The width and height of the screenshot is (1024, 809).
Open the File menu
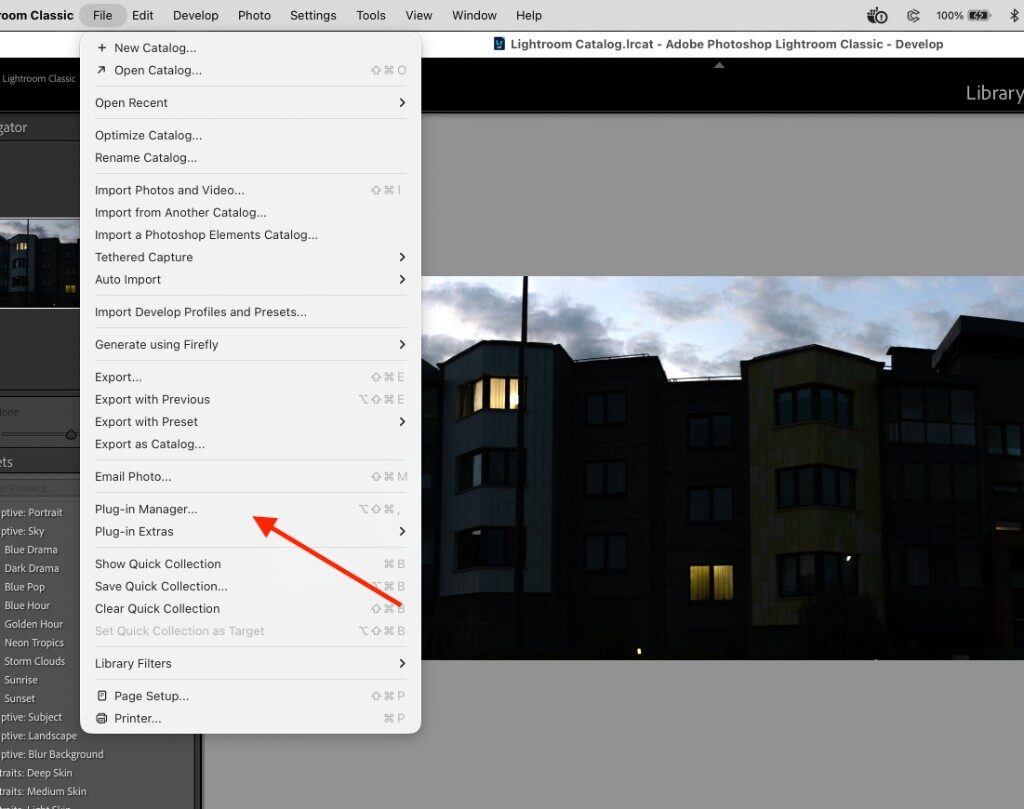point(103,15)
